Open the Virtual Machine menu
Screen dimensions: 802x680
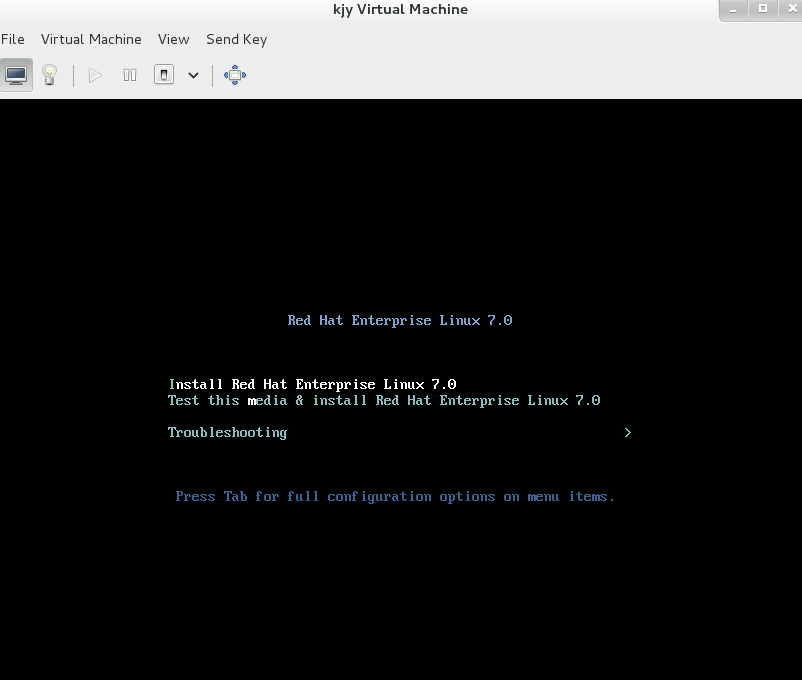pyautogui.click(x=91, y=39)
